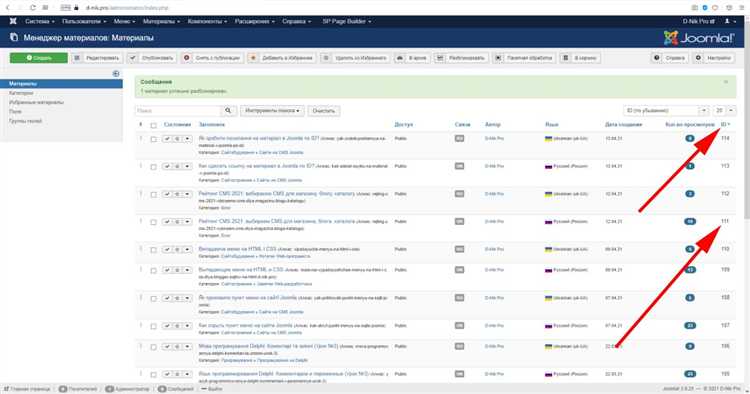Open the Расширения top menu
Image resolution: width=750 pixels, height=394 pixels.
pos(254,21)
